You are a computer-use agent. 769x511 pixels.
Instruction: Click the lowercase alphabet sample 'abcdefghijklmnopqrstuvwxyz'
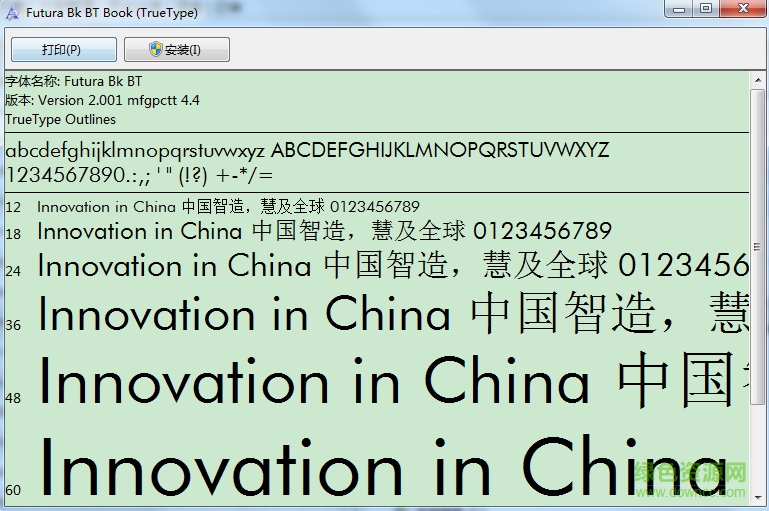(x=135, y=151)
